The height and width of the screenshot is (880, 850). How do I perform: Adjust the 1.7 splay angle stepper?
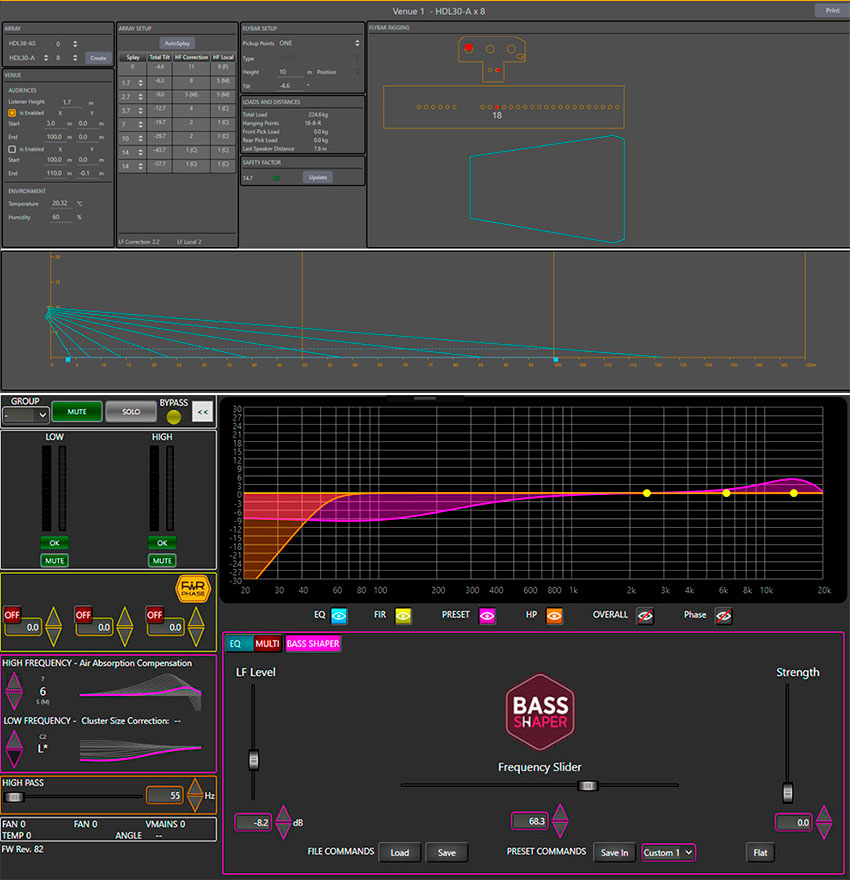(x=140, y=83)
